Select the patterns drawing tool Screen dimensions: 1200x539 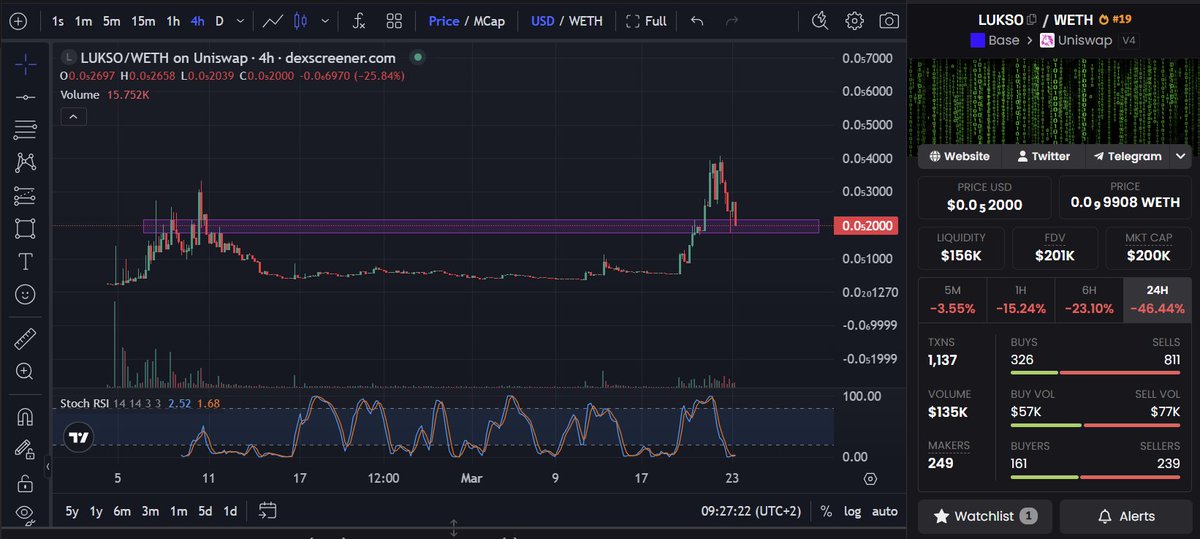point(26,162)
